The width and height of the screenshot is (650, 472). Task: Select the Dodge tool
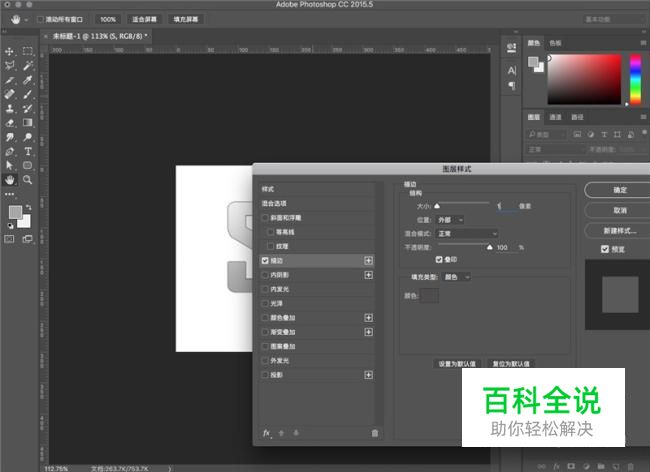coord(27,137)
